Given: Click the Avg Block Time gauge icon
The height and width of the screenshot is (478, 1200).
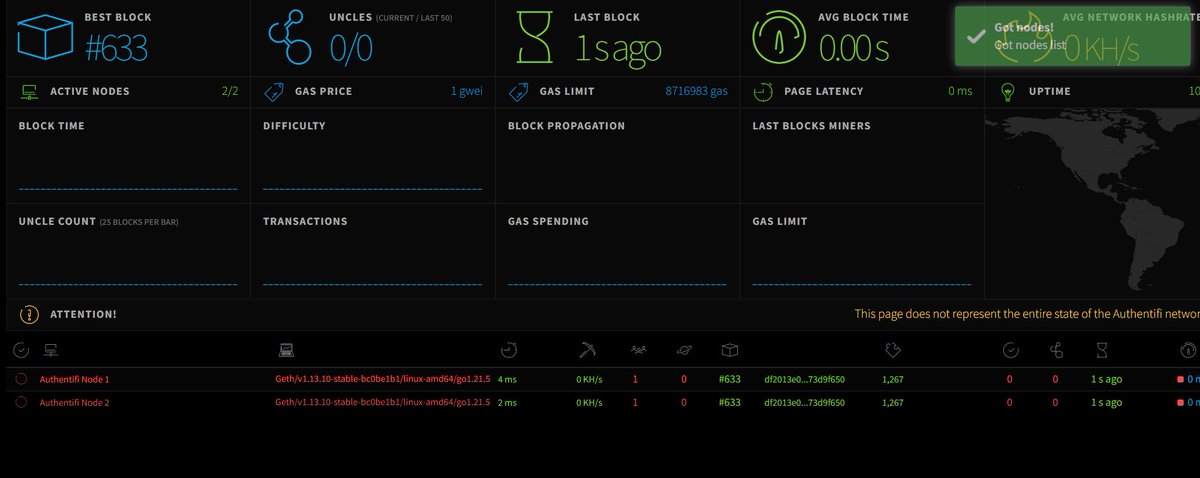Looking at the screenshot, I should click(x=778, y=37).
